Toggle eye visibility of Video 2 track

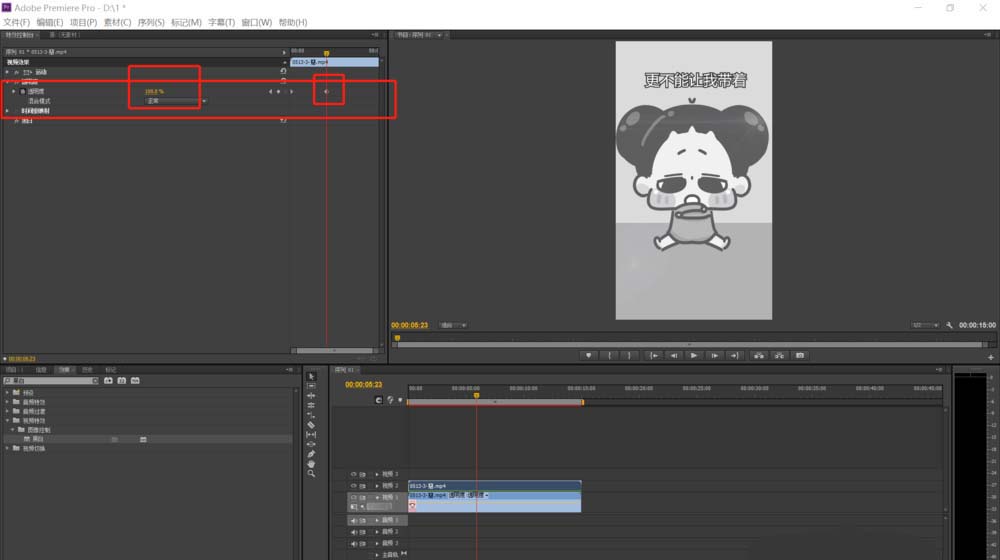click(353, 485)
